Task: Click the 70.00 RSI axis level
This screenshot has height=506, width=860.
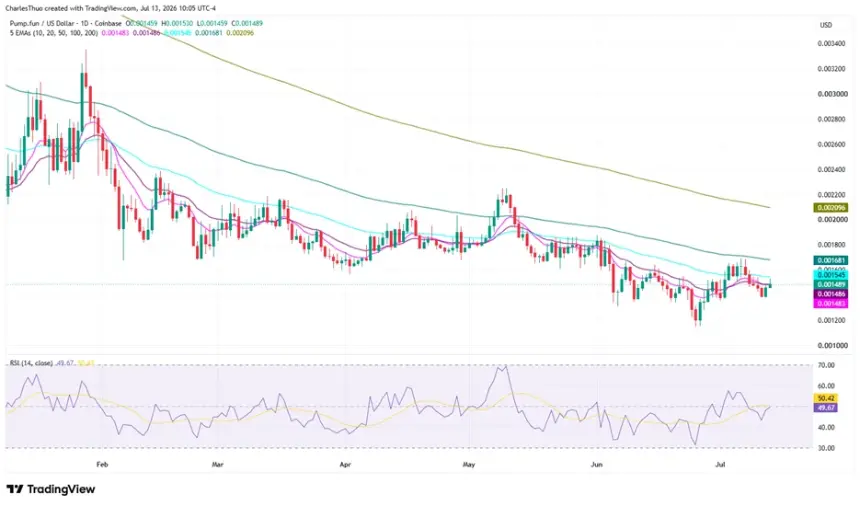Action: coord(826,365)
